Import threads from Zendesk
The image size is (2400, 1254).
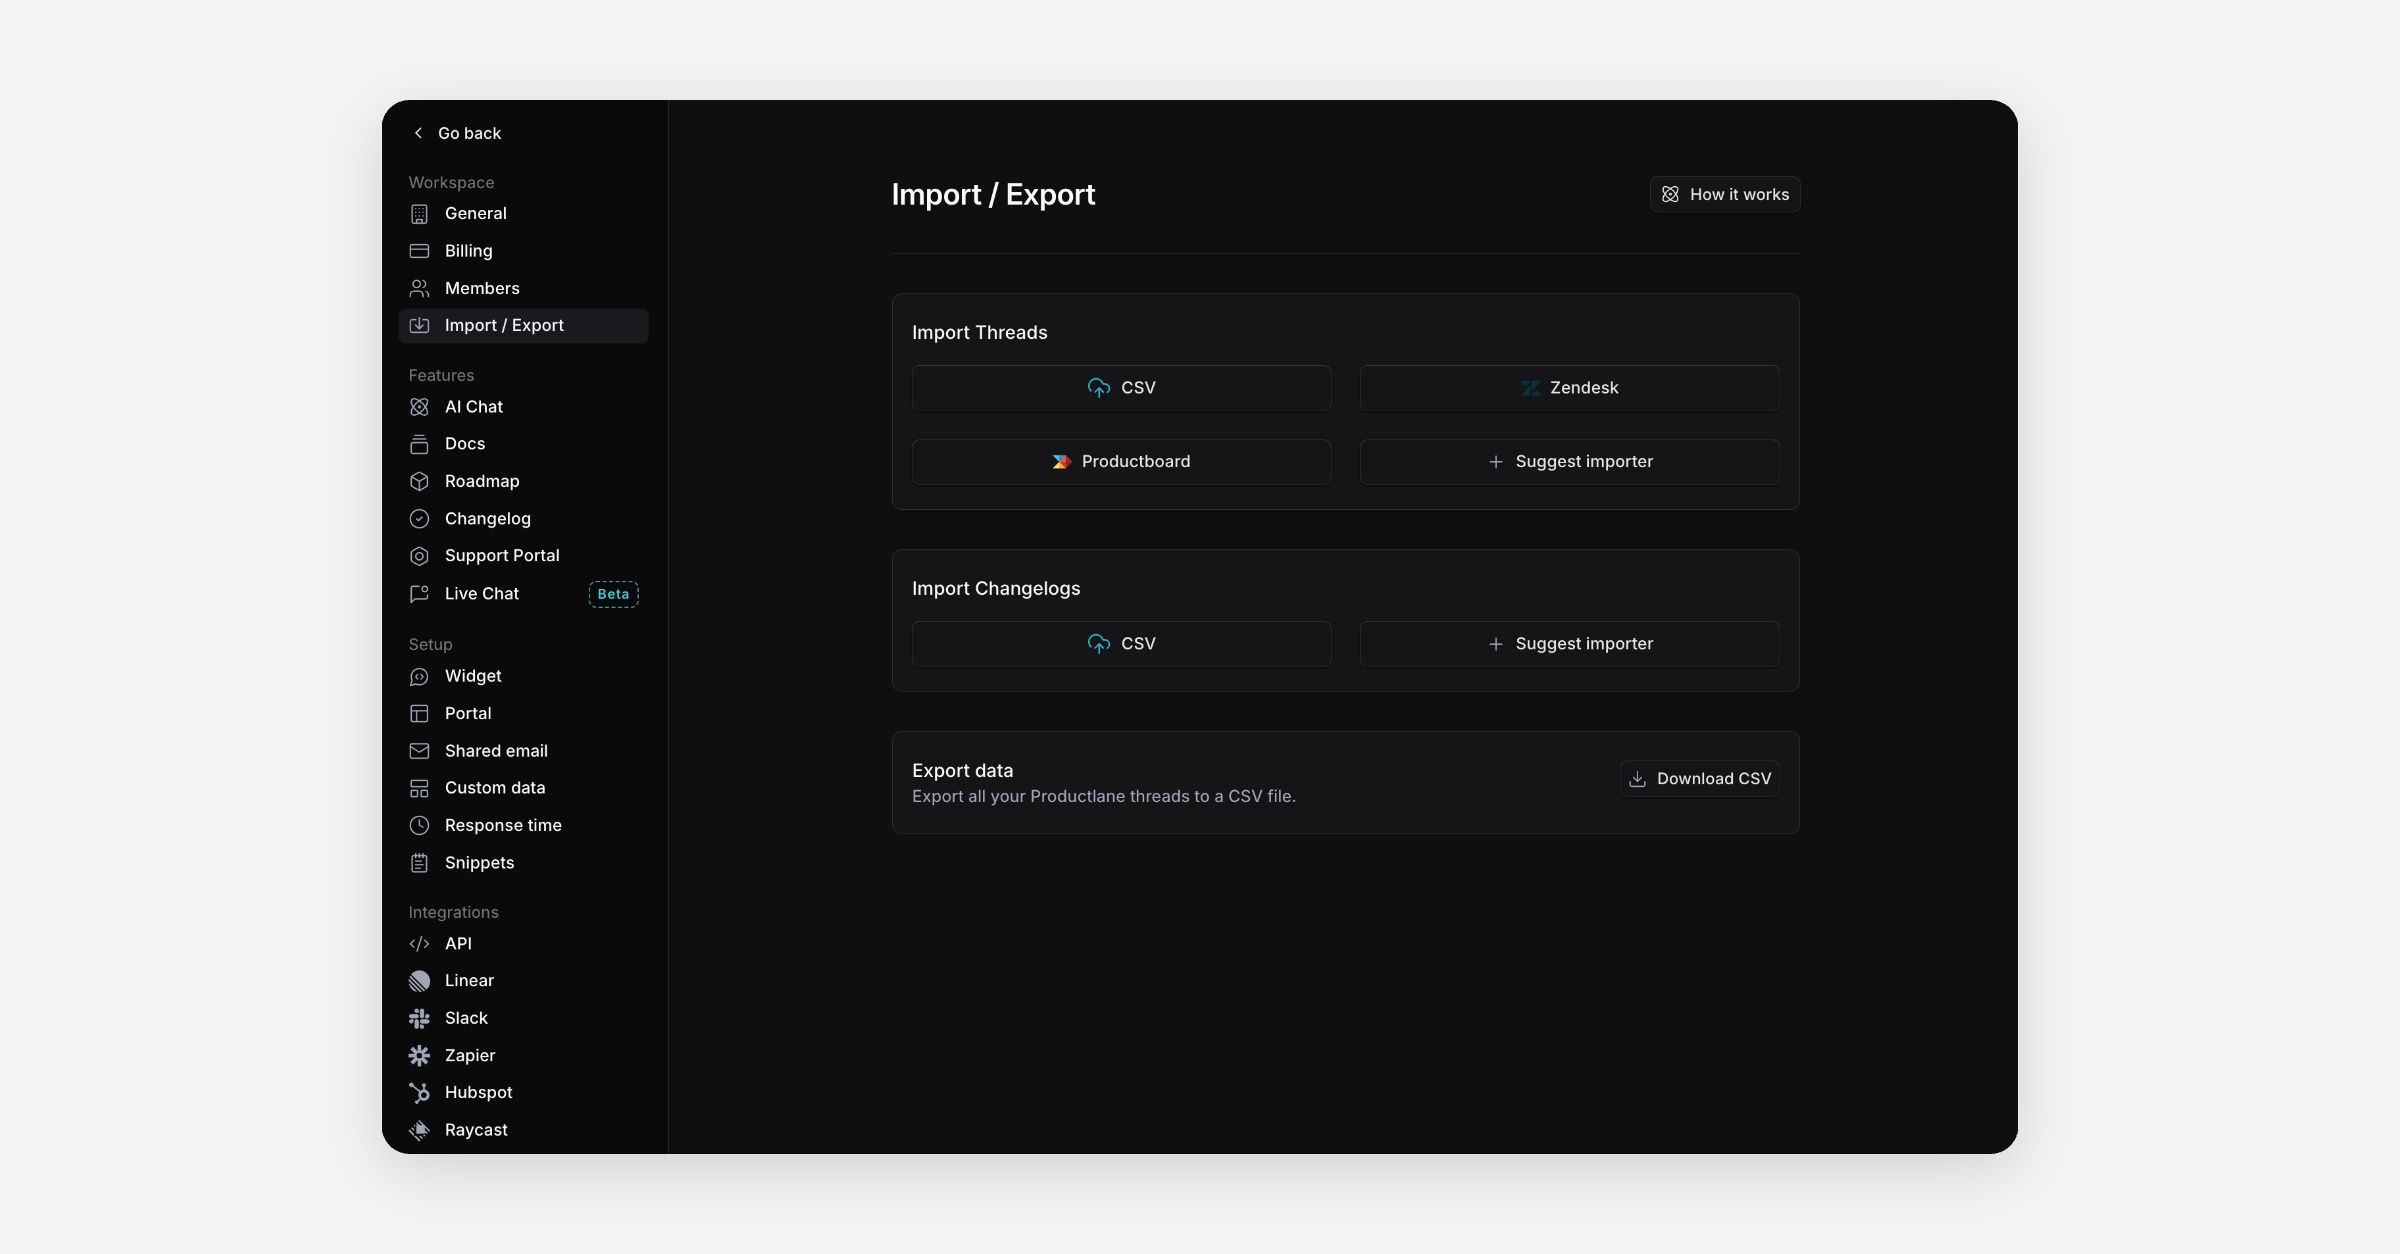click(1569, 388)
